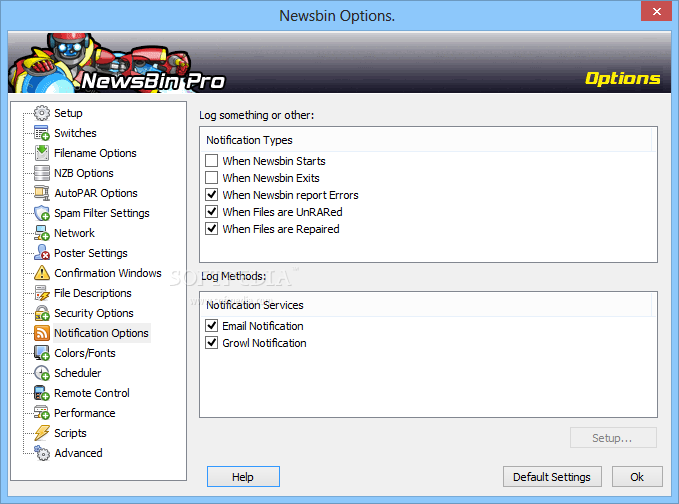
Task: Open Poster Settings page
Action: tap(91, 253)
